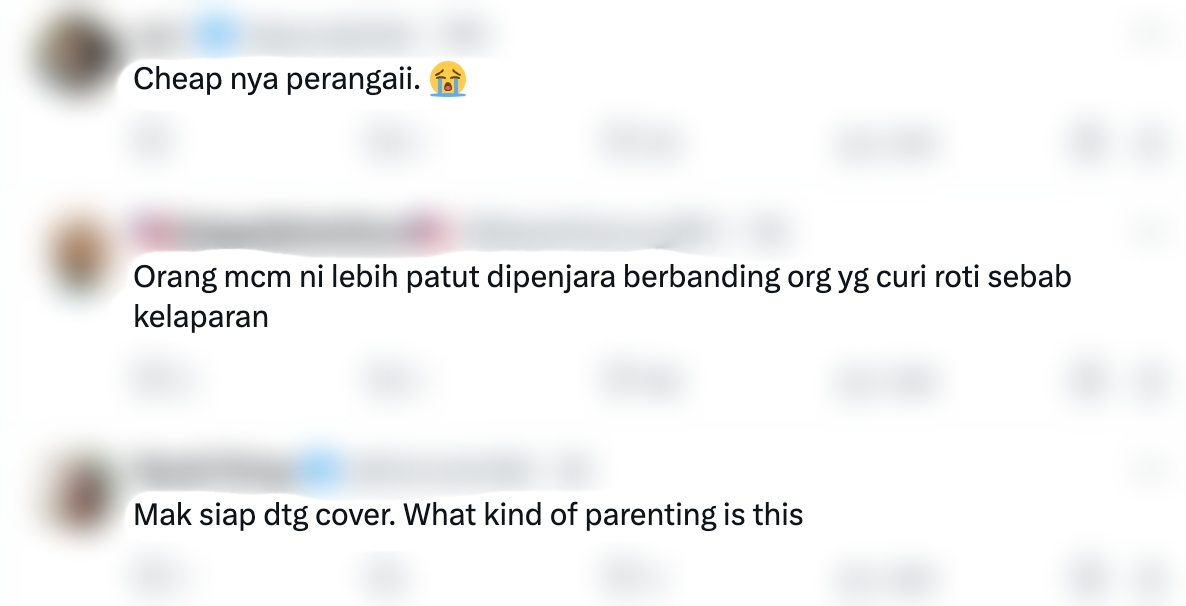View stats of "Orang mcm ni" tweet
This screenshot has width=1186, height=606.
(x=886, y=379)
